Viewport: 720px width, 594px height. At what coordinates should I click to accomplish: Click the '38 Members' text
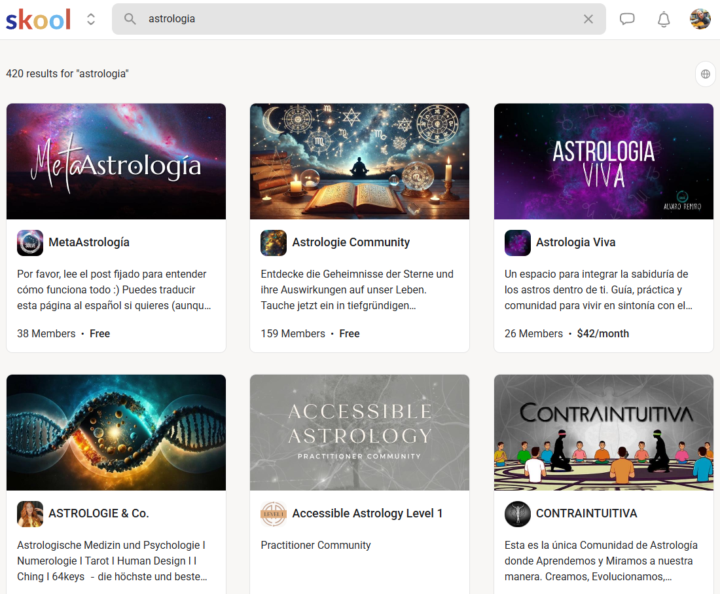click(46, 334)
